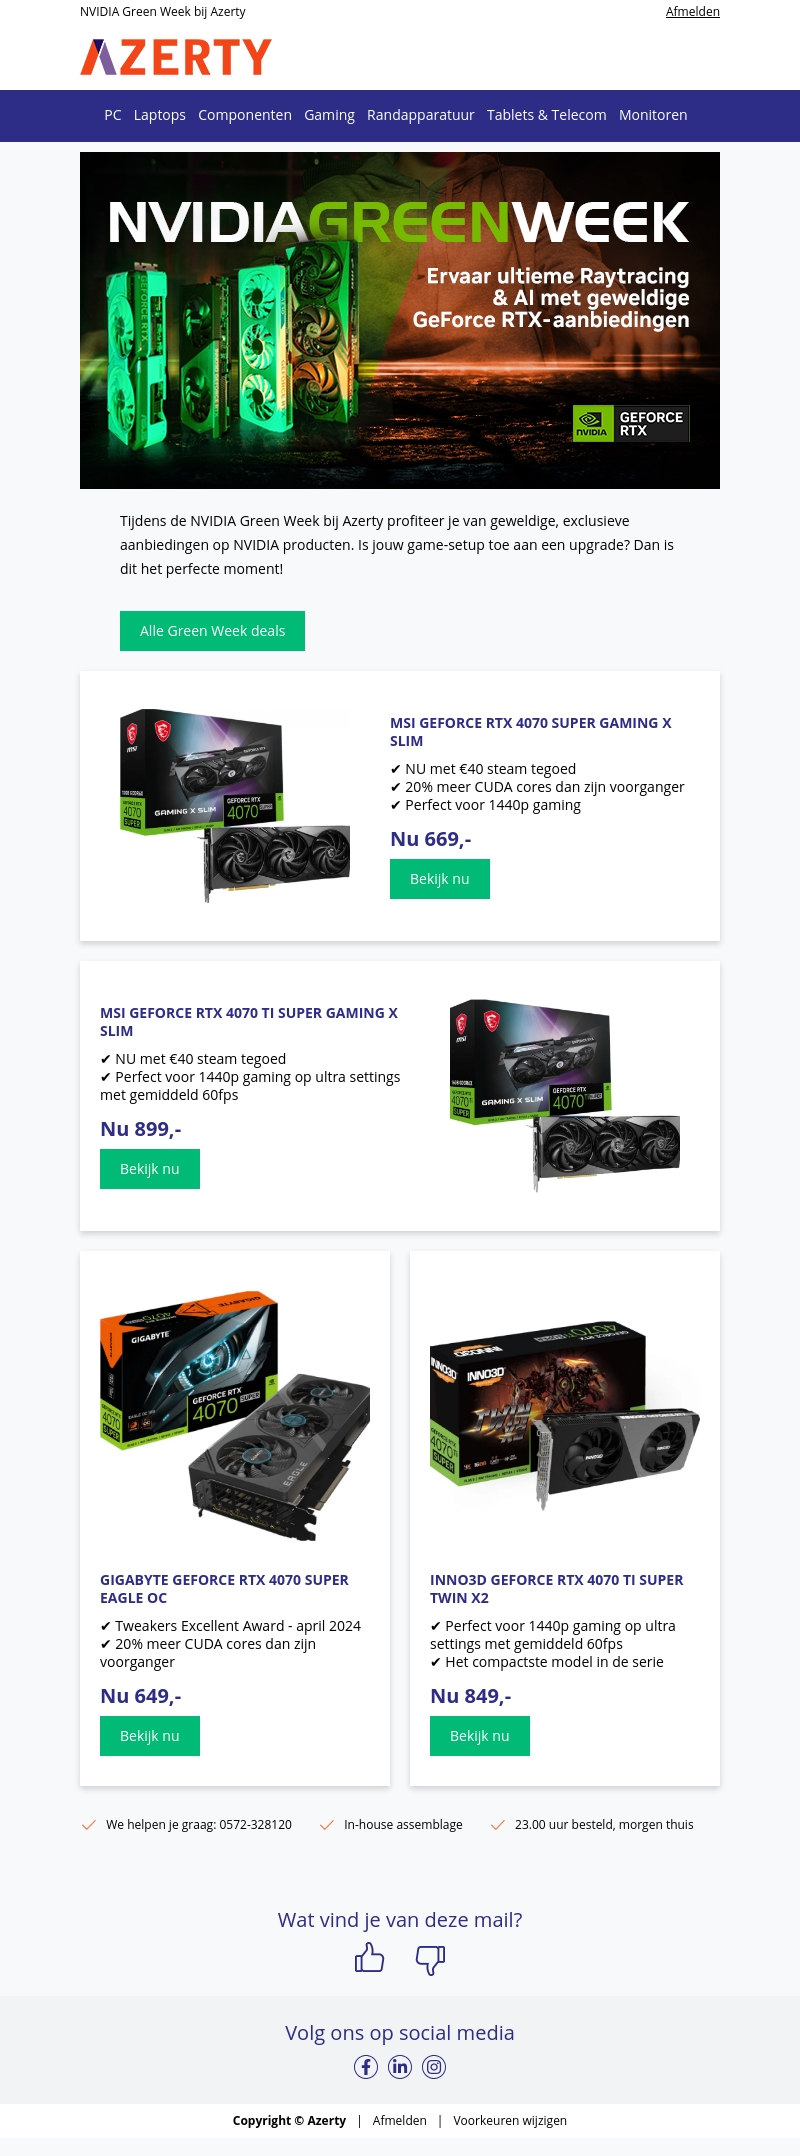
Task: Open the Facebook social media icon
Action: 366,2067
